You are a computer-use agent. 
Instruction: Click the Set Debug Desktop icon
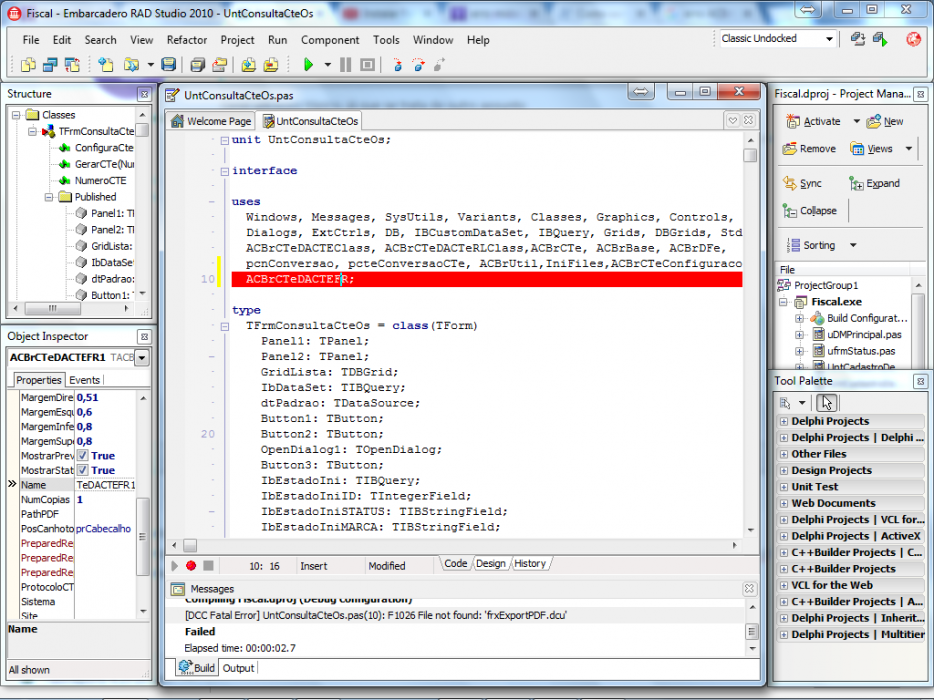point(880,39)
